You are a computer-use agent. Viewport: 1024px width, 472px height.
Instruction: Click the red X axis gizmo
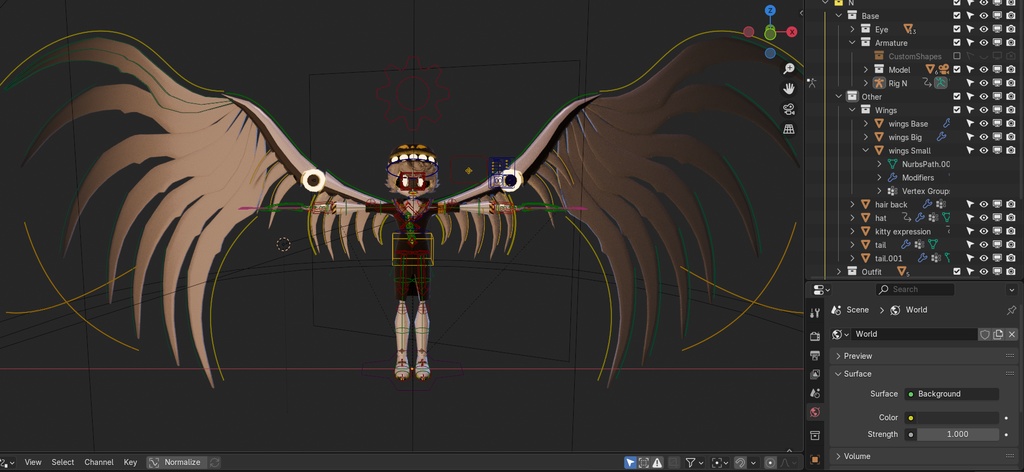click(x=792, y=31)
